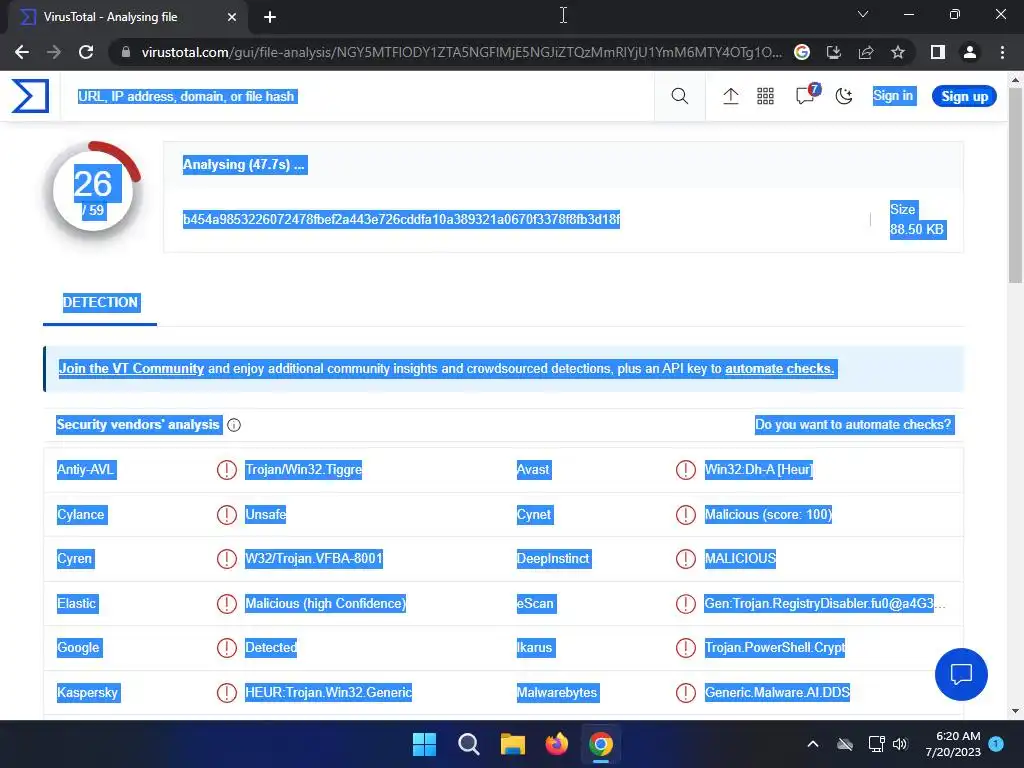The image size is (1024, 768).
Task: Click the search magnifier icon in VirusTotal header
Action: click(x=679, y=96)
